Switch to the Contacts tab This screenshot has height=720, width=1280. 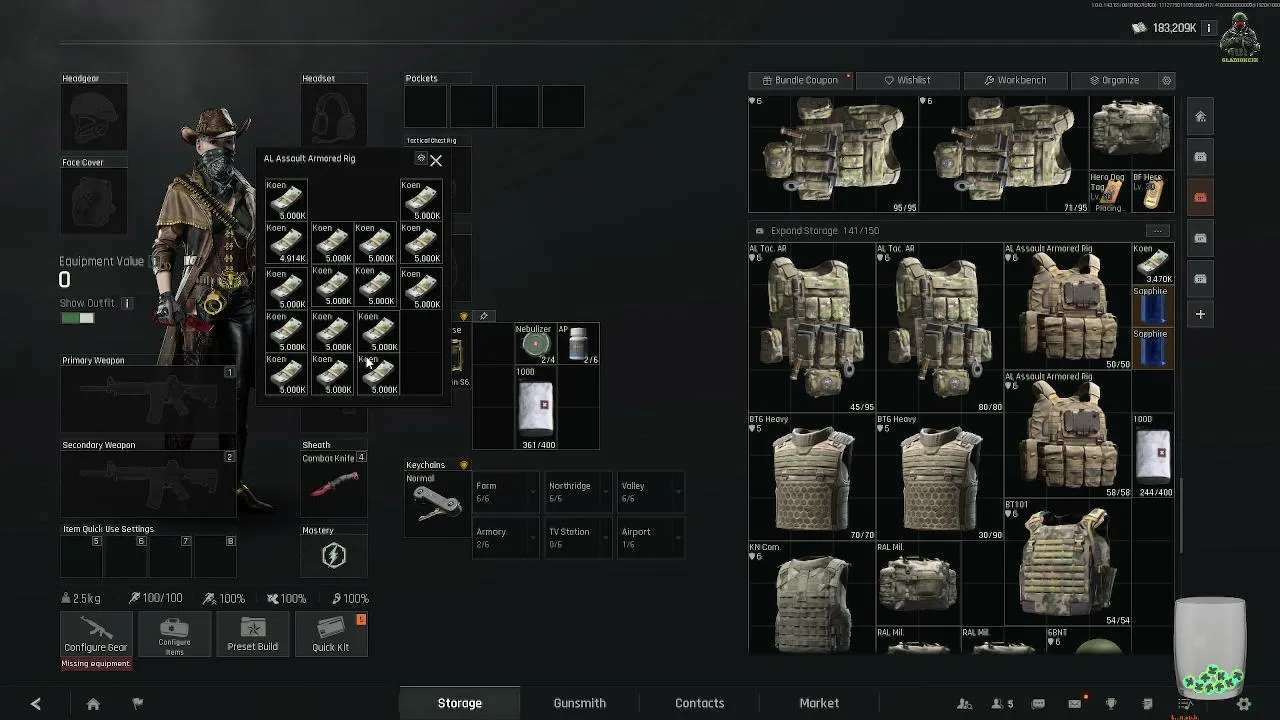point(700,703)
